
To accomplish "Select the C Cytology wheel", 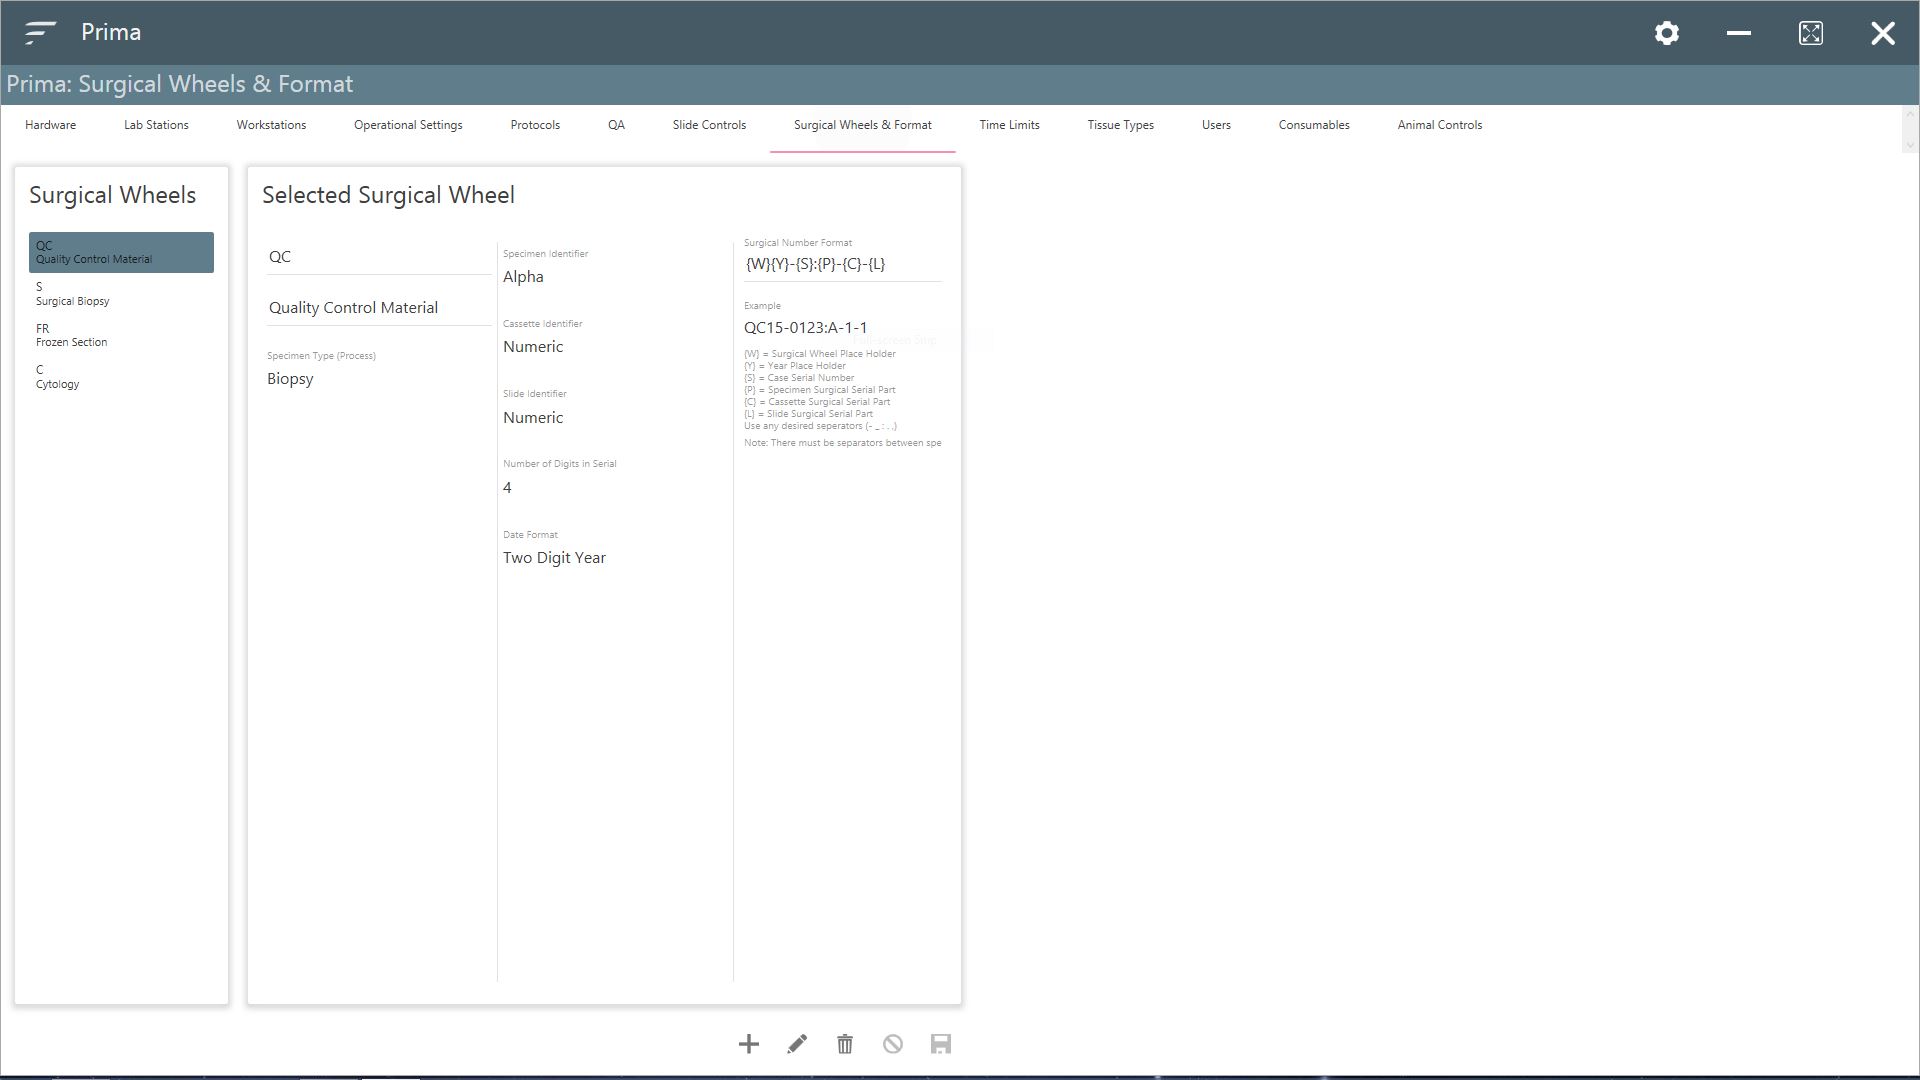I will click(x=121, y=377).
